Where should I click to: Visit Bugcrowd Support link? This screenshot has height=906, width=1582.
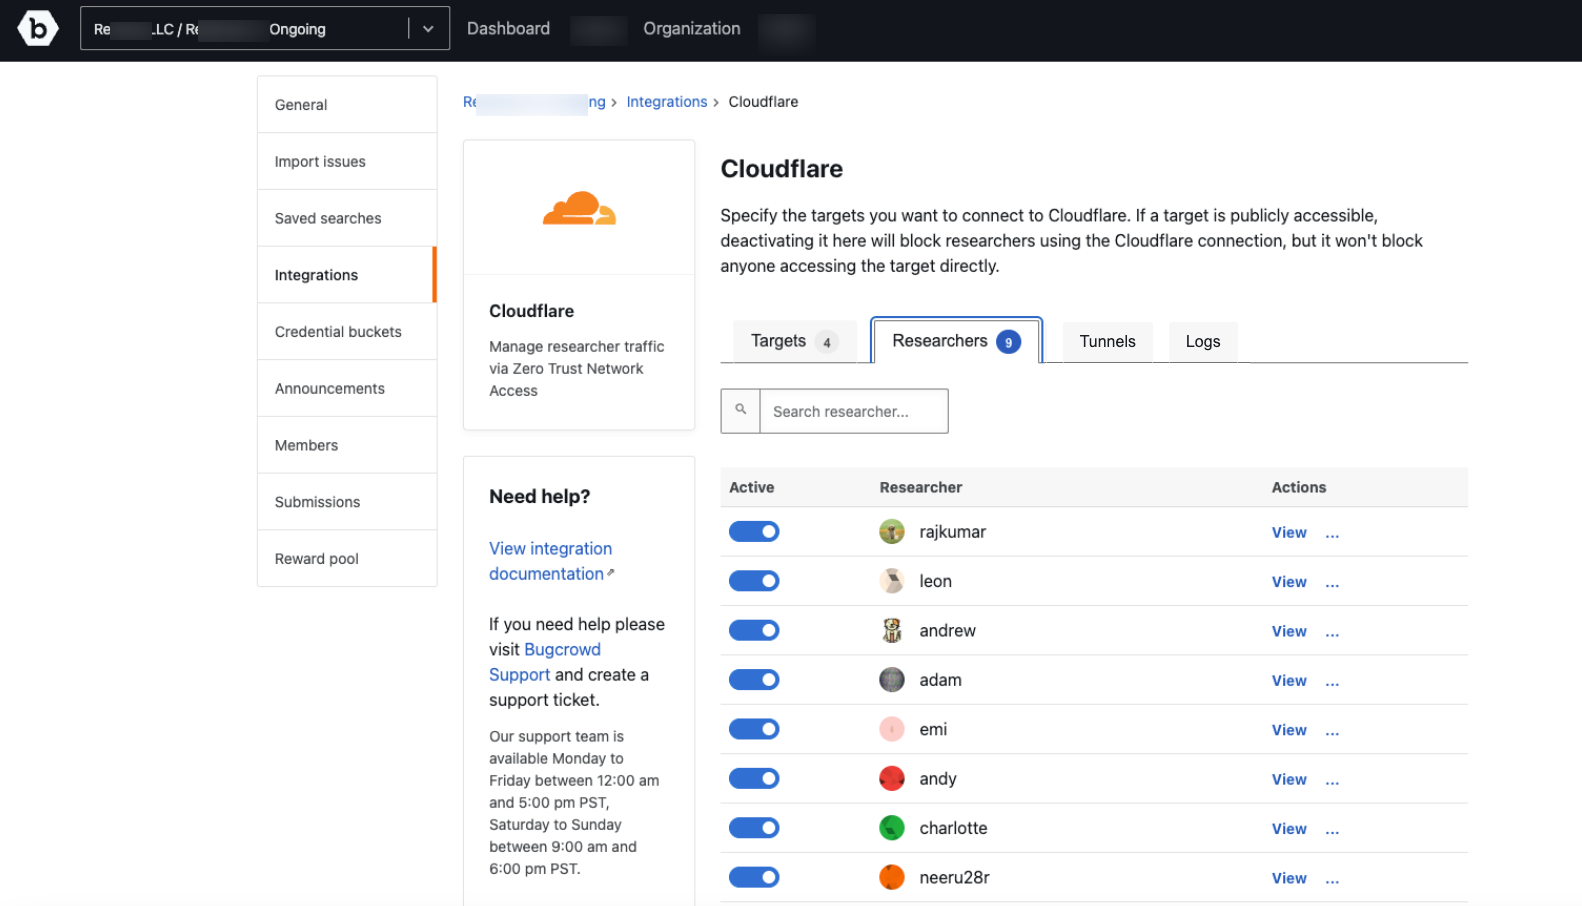coord(545,662)
